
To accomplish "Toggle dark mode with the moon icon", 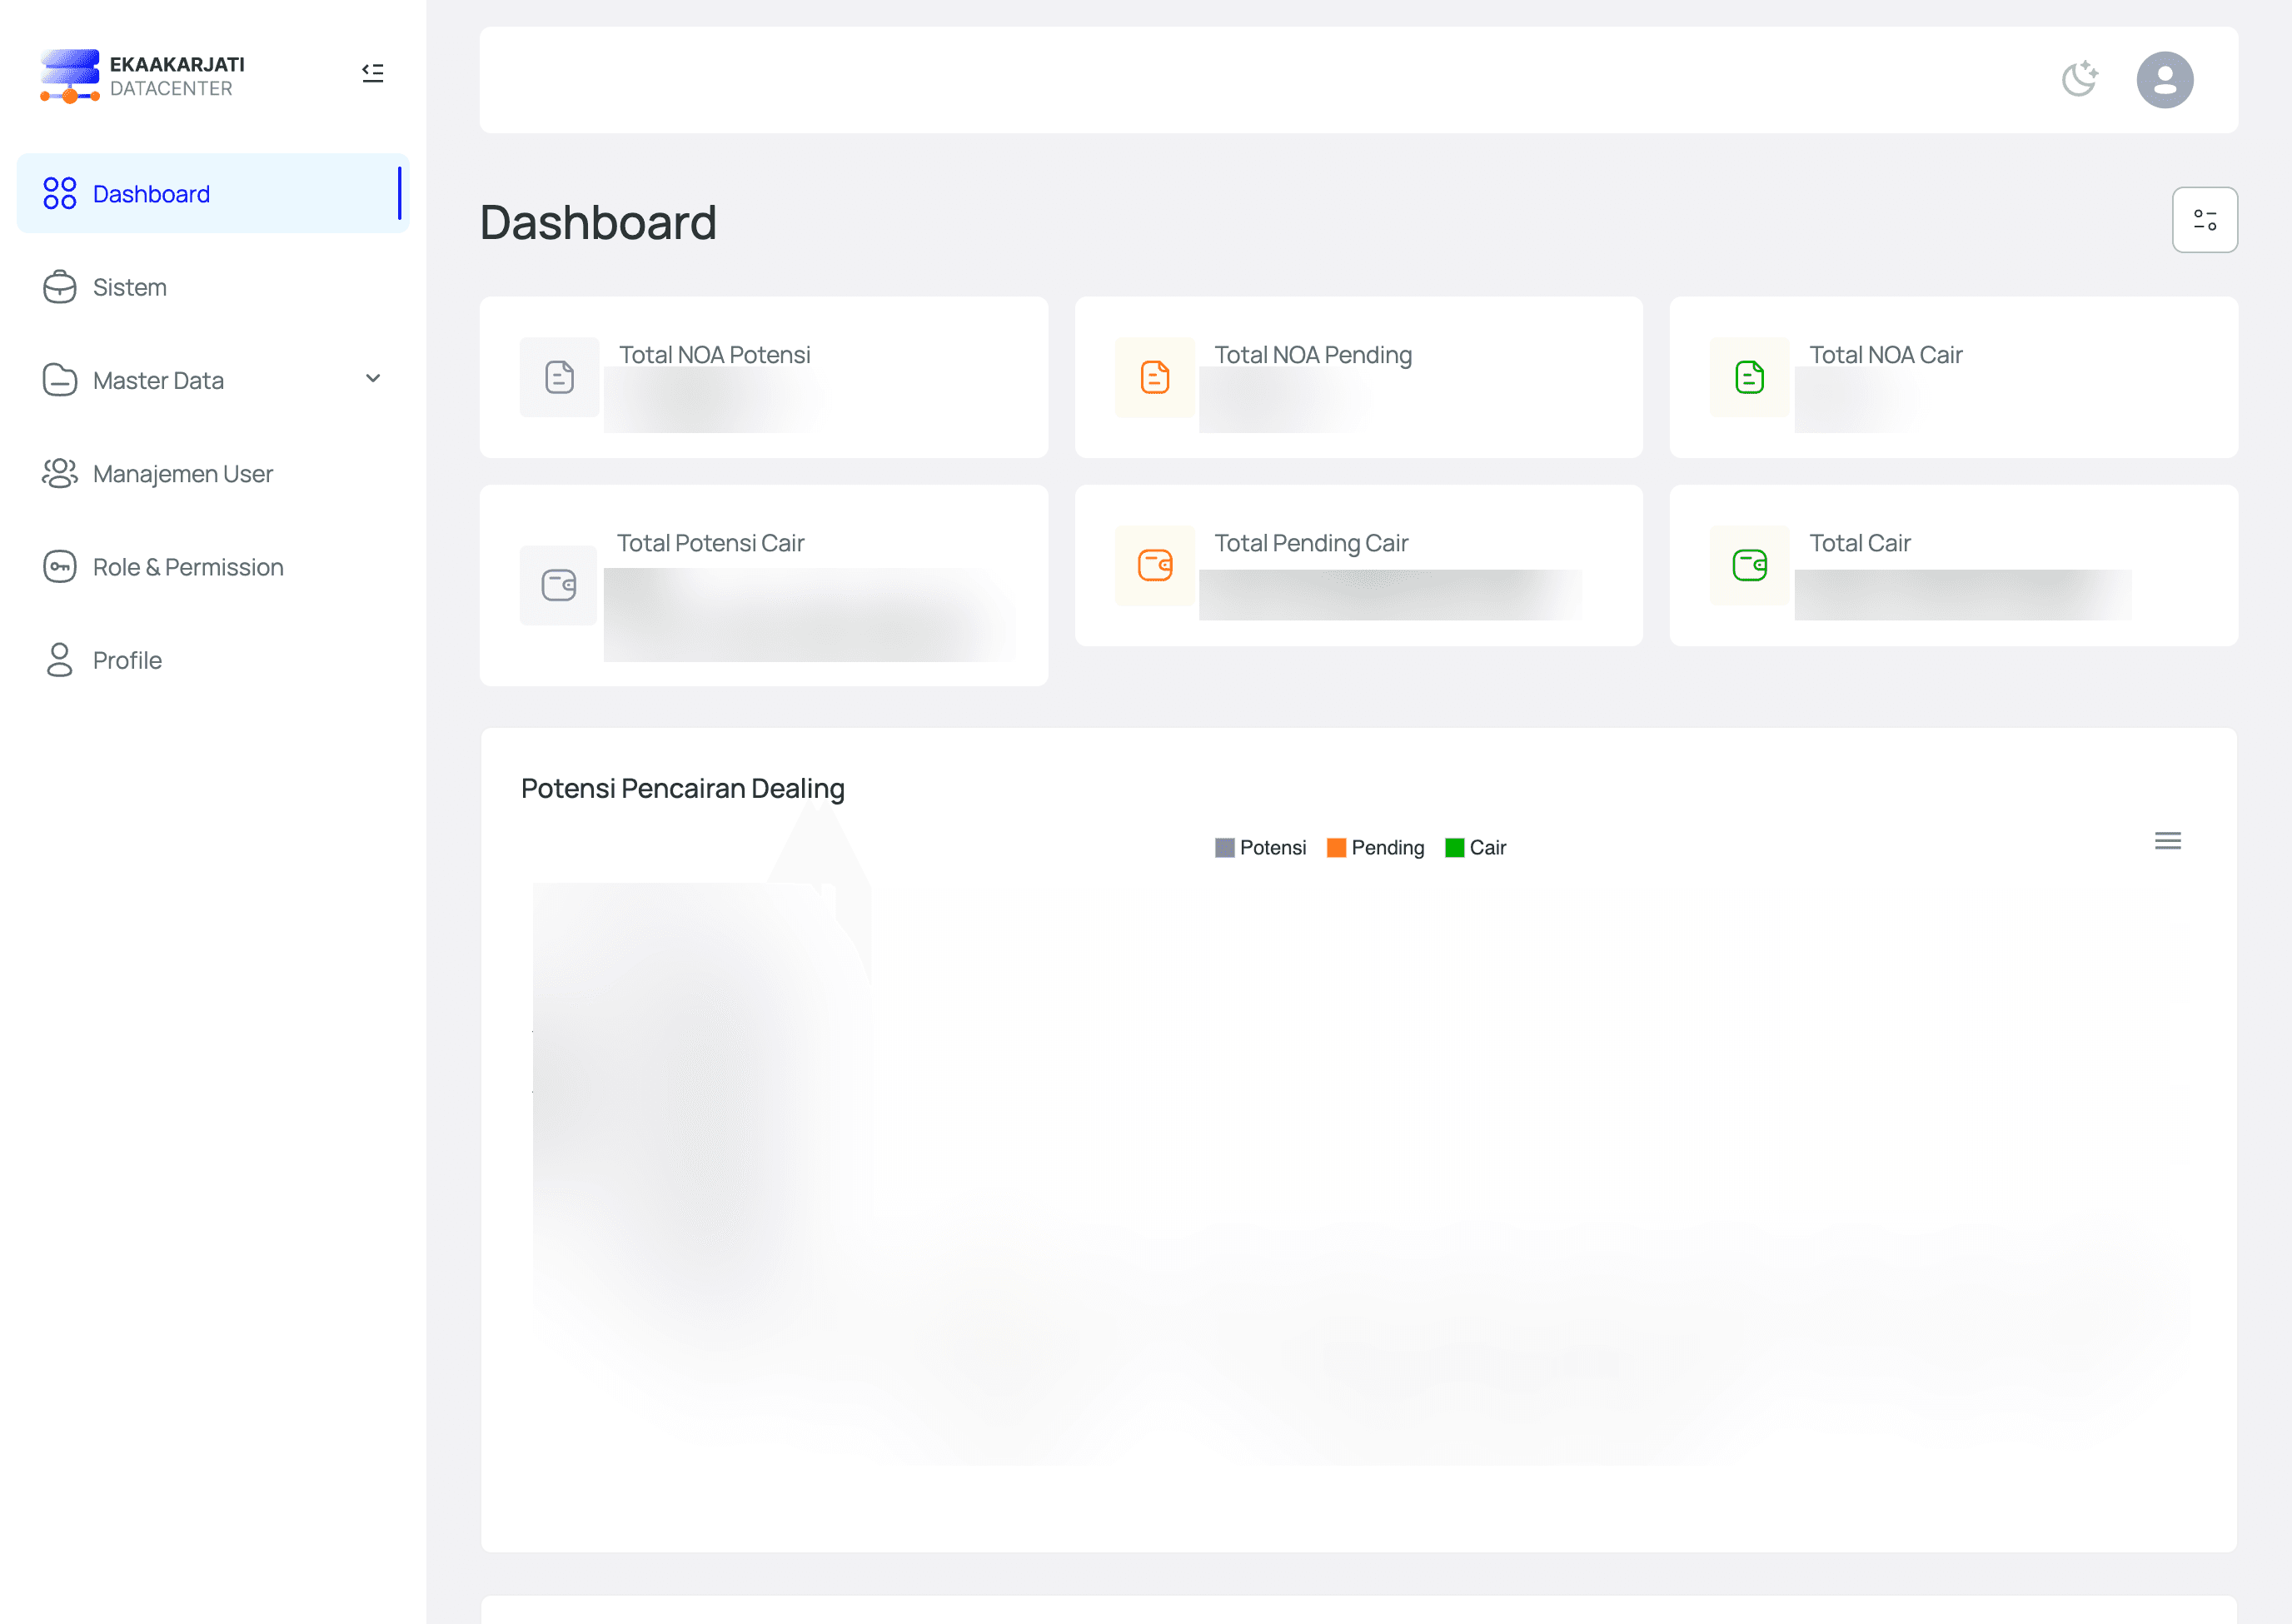I will pyautogui.click(x=2080, y=79).
